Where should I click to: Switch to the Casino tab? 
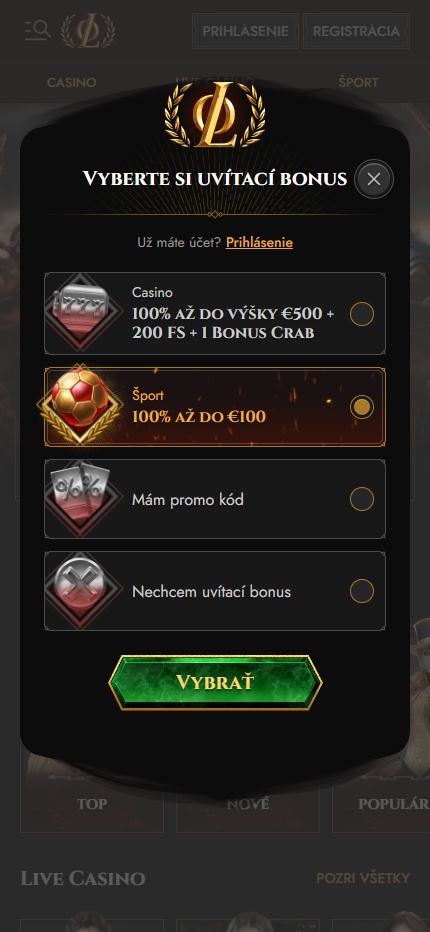[x=71, y=83]
